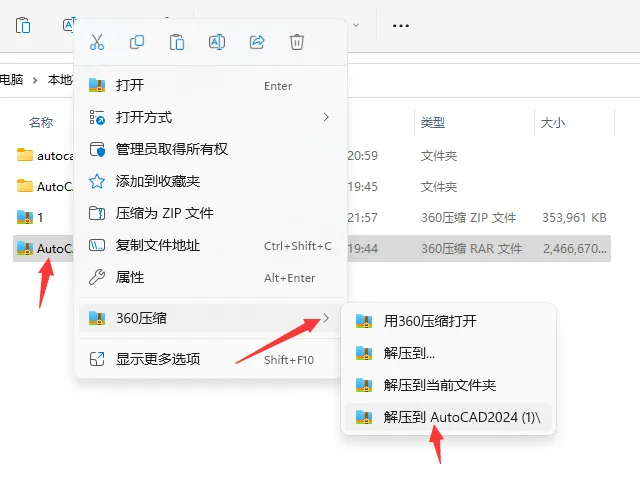This screenshot has width=640, height=478.
Task: Choose 解压到当前文件夹 submenu option
Action: coord(448,385)
